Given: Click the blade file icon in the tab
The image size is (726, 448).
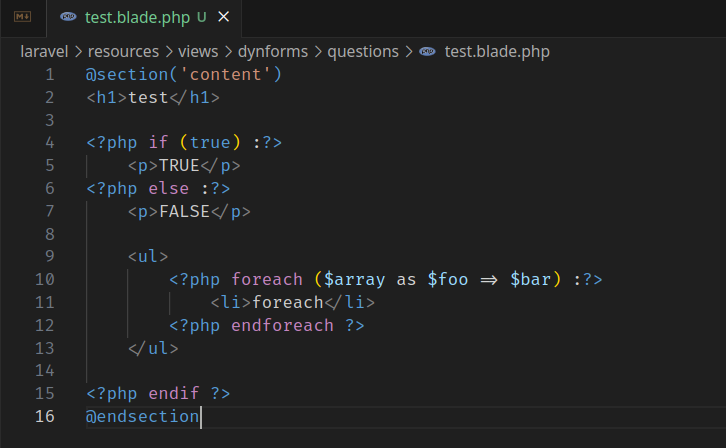Looking at the screenshot, I should 68,18.
